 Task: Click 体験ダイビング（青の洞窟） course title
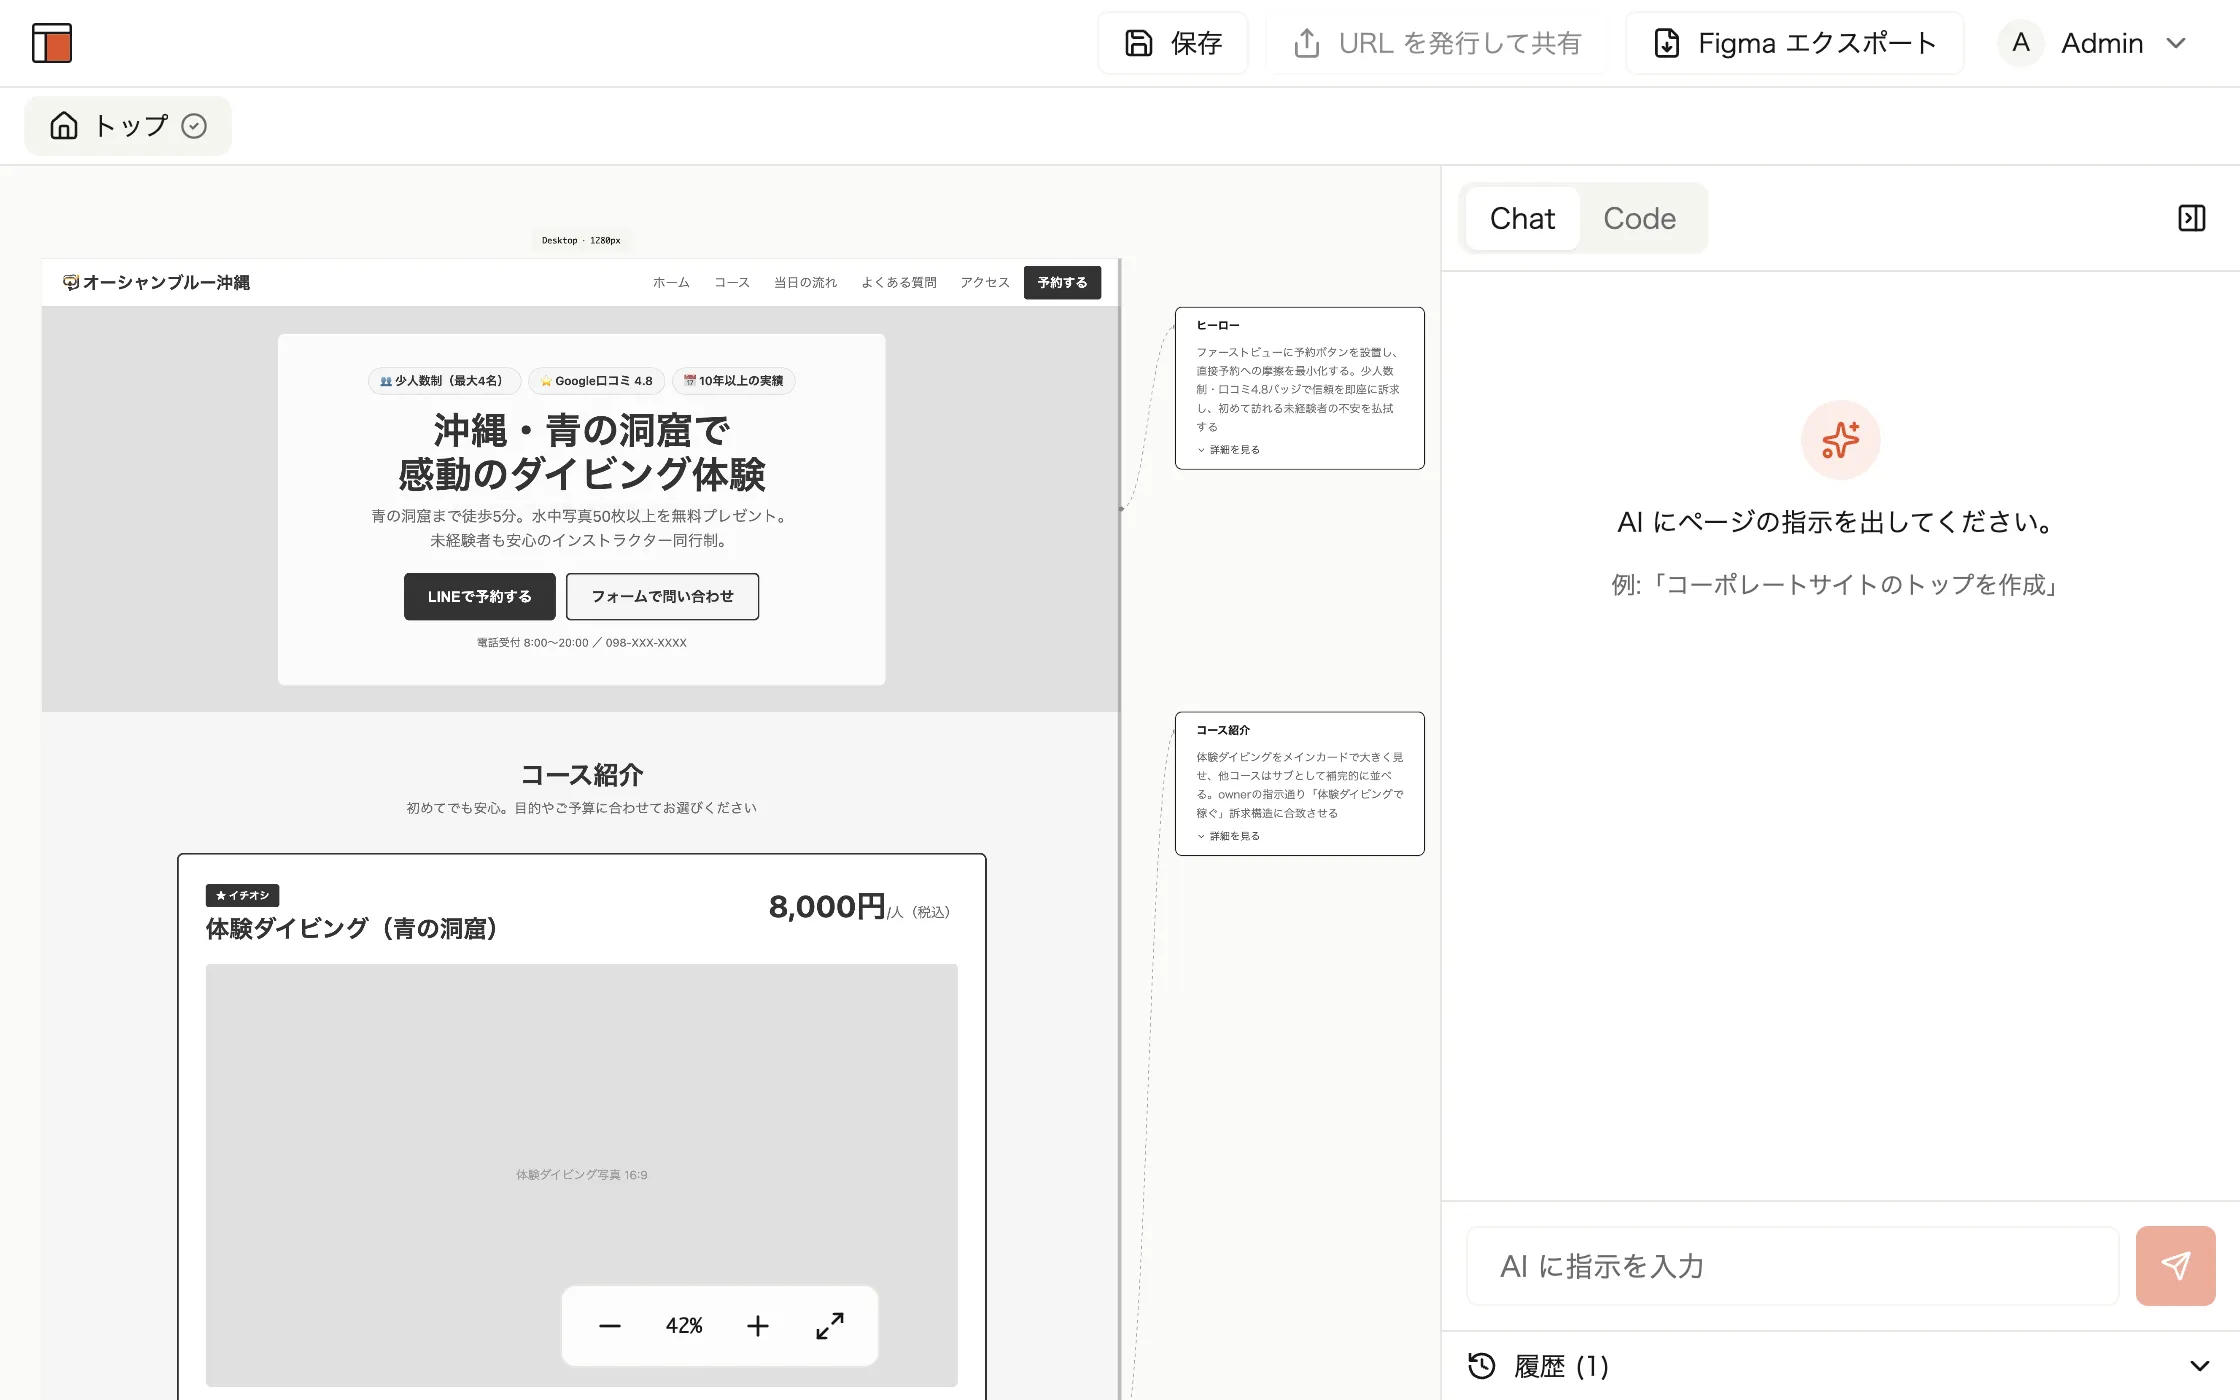pyautogui.click(x=352, y=929)
